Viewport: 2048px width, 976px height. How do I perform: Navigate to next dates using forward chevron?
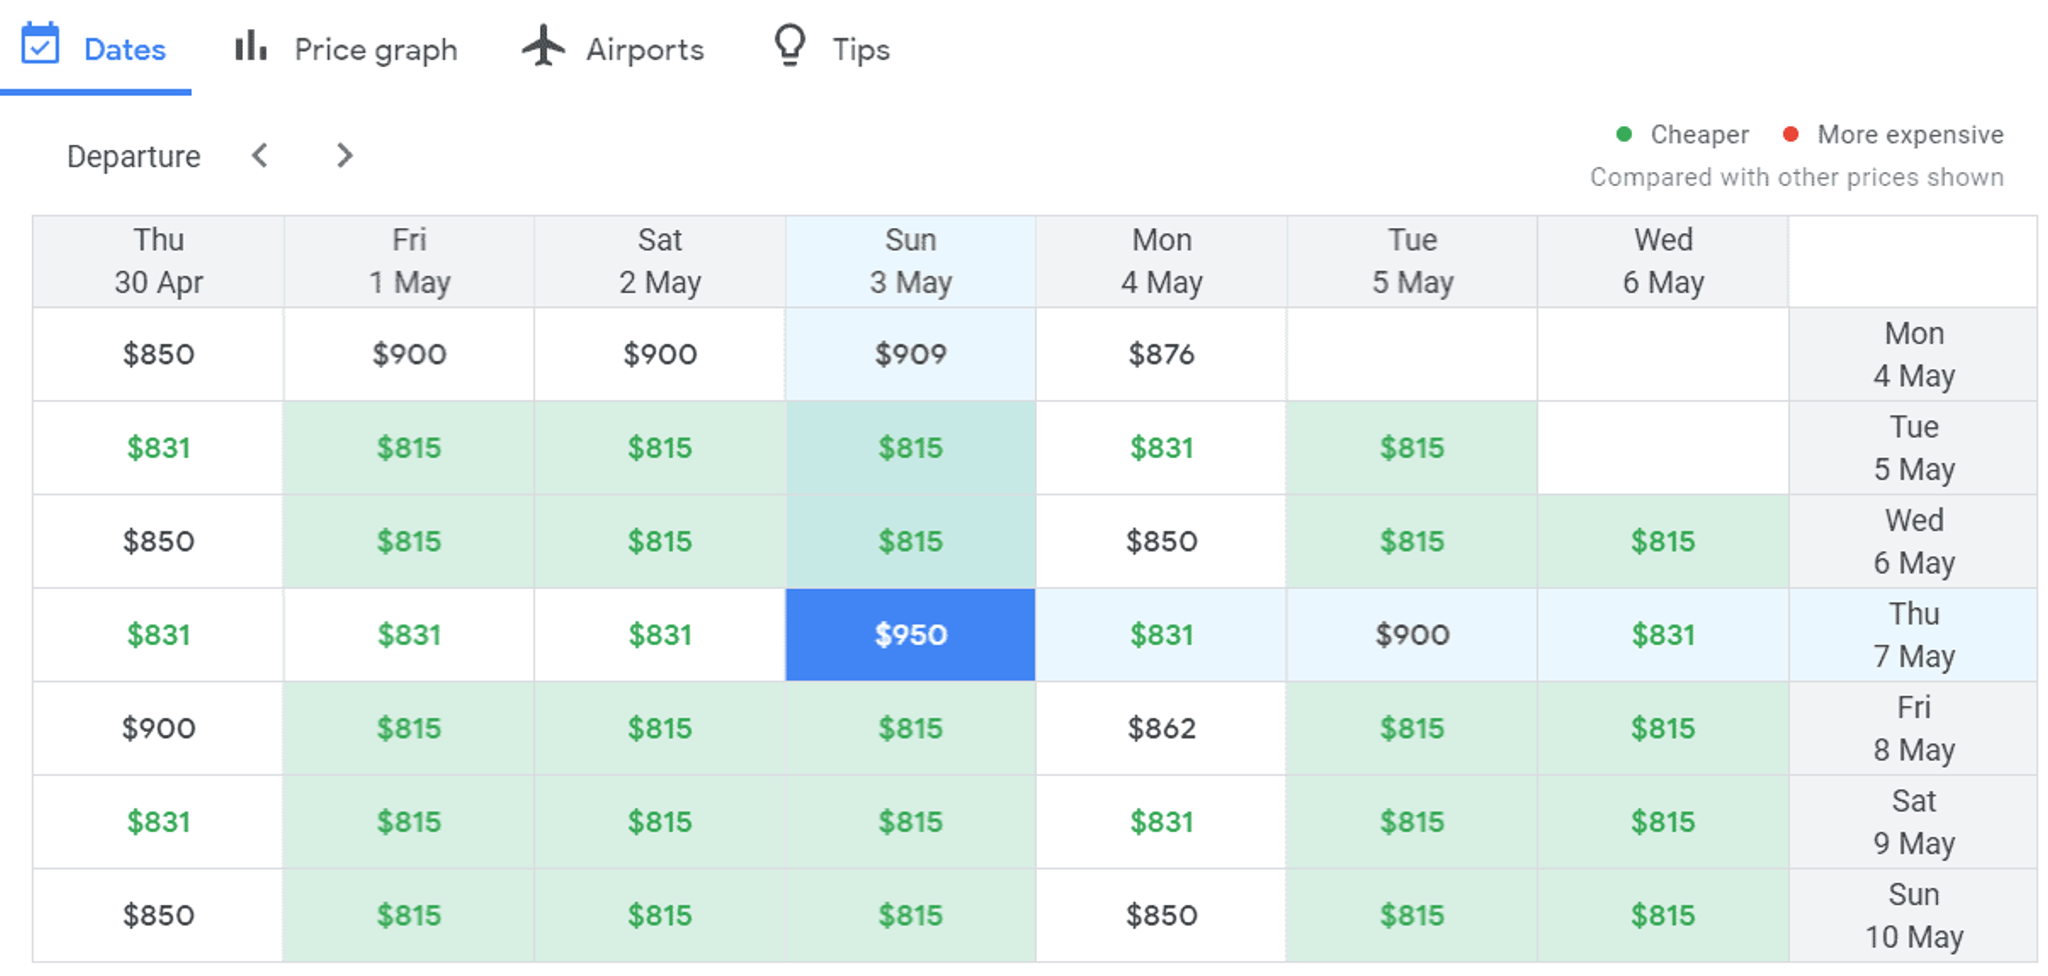tap(344, 156)
